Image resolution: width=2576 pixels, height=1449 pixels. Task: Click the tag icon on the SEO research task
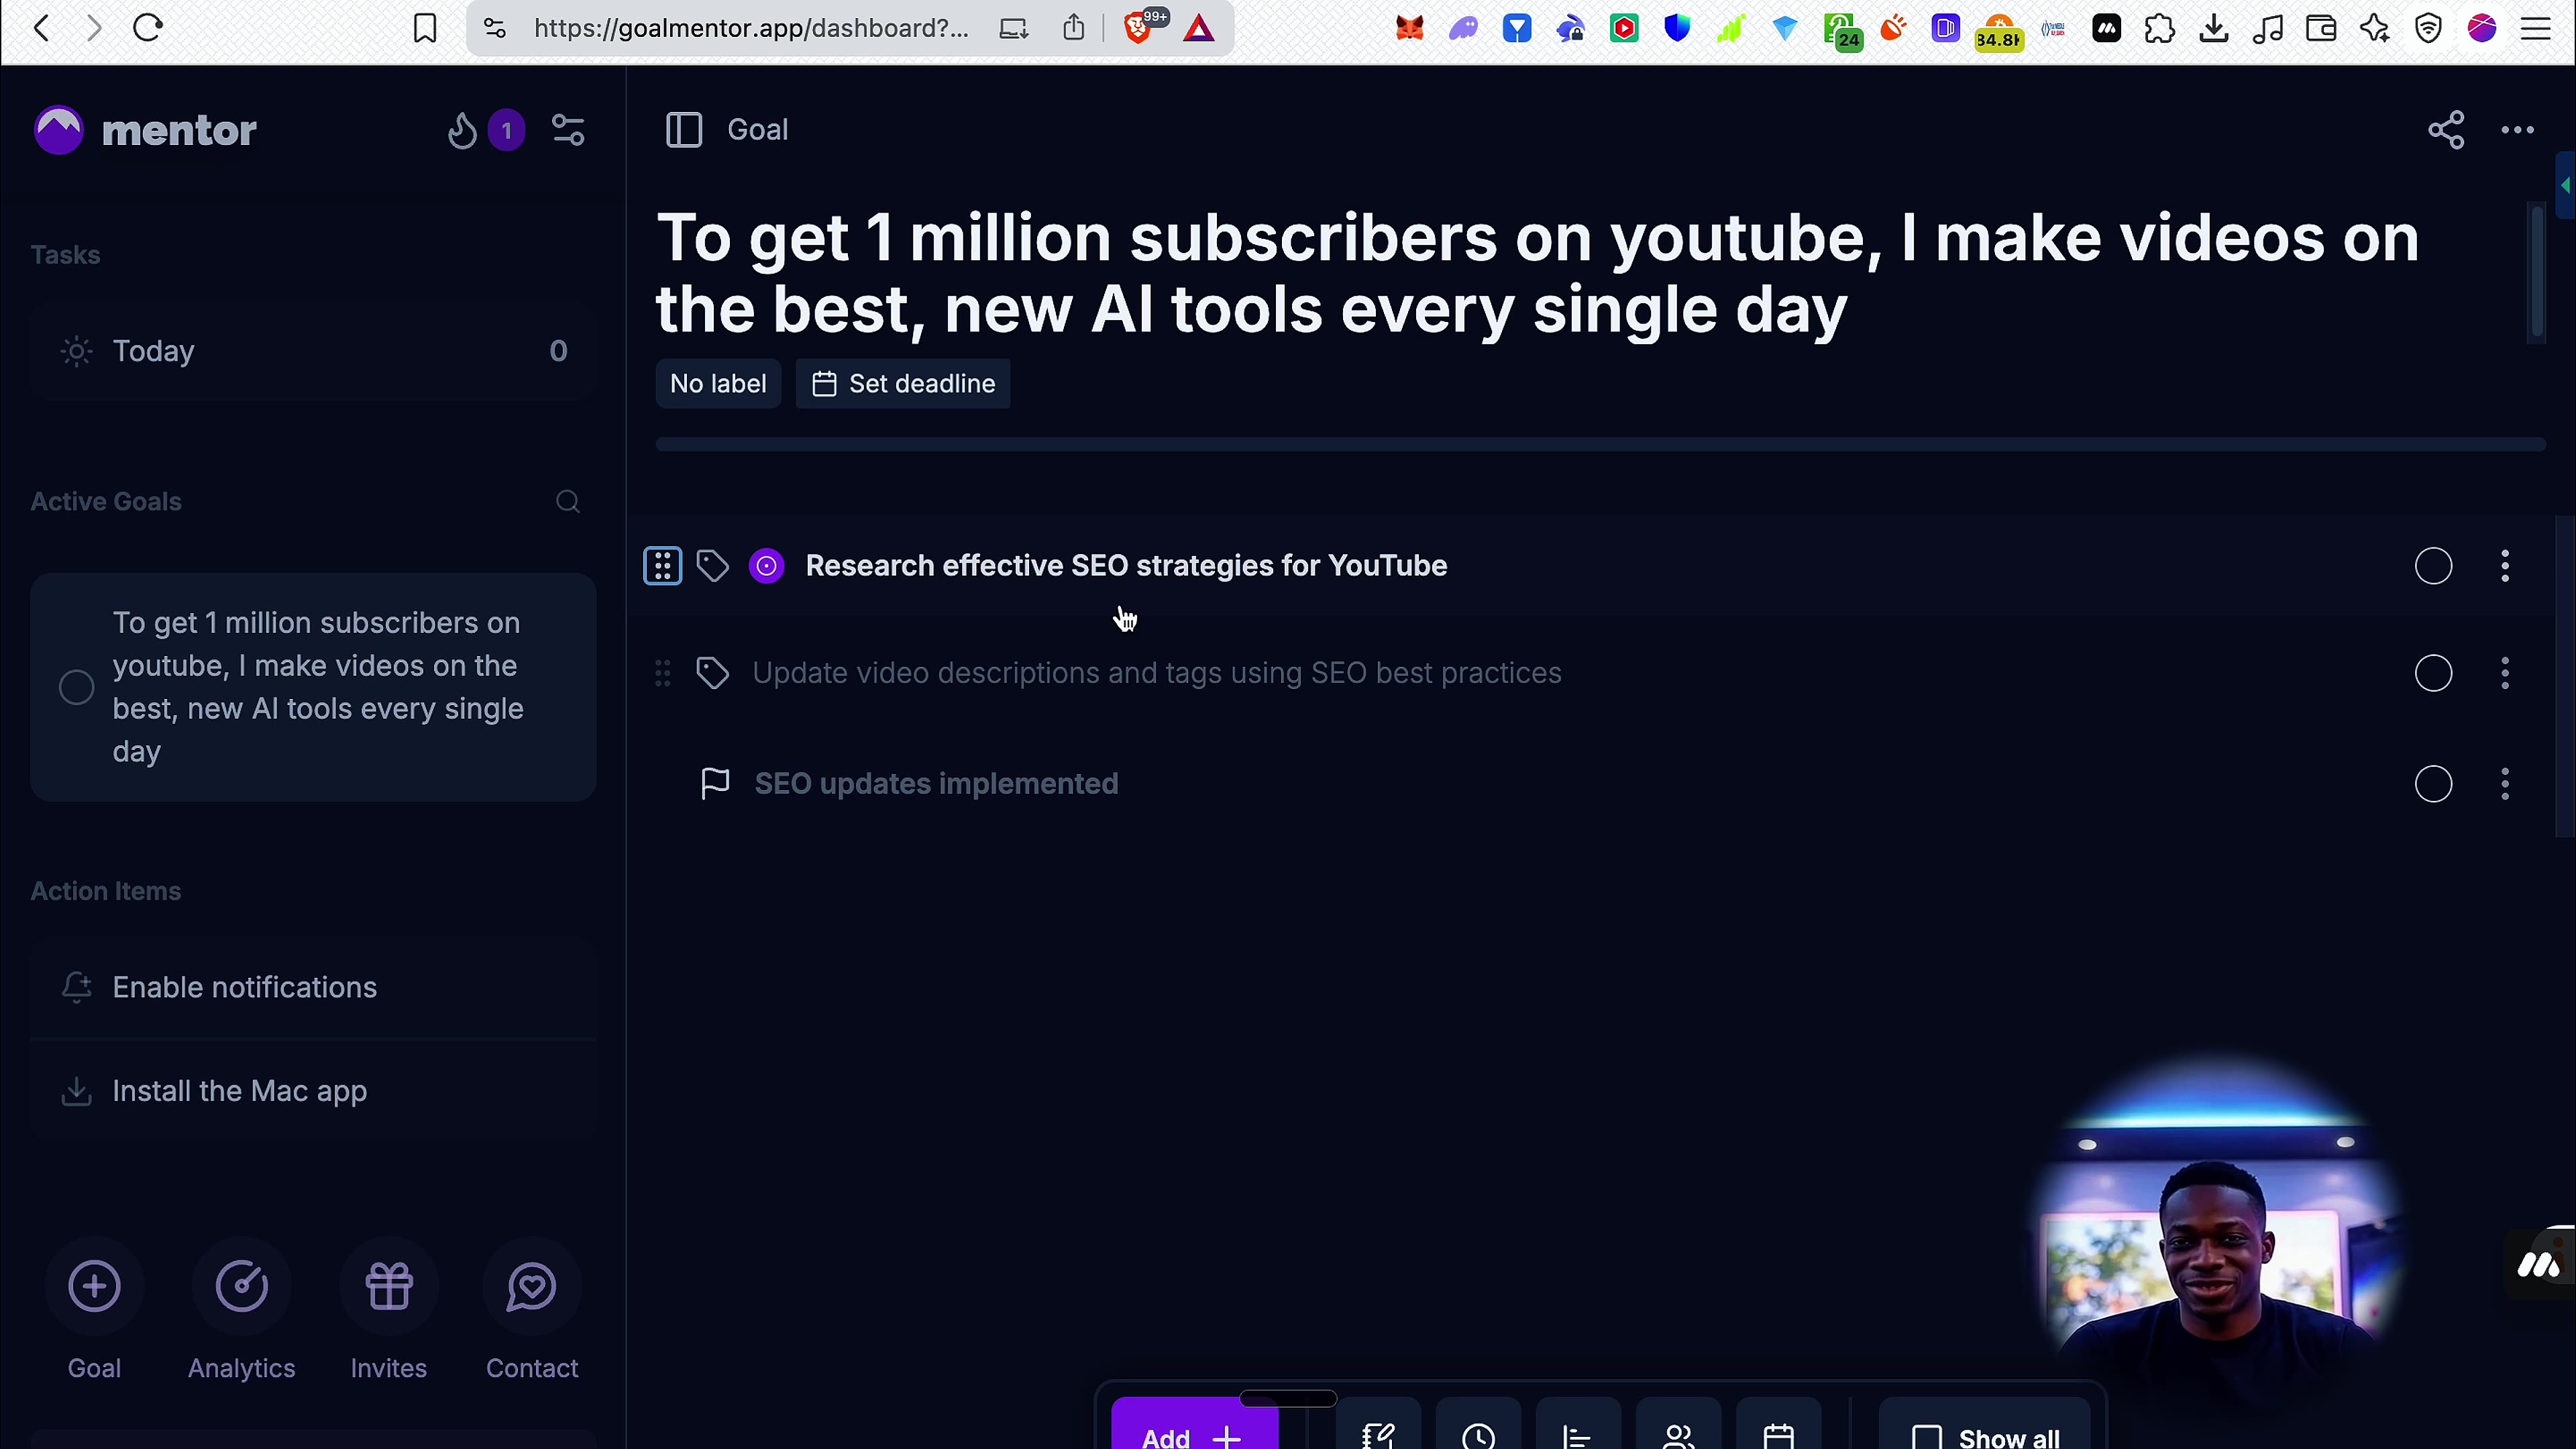(712, 565)
